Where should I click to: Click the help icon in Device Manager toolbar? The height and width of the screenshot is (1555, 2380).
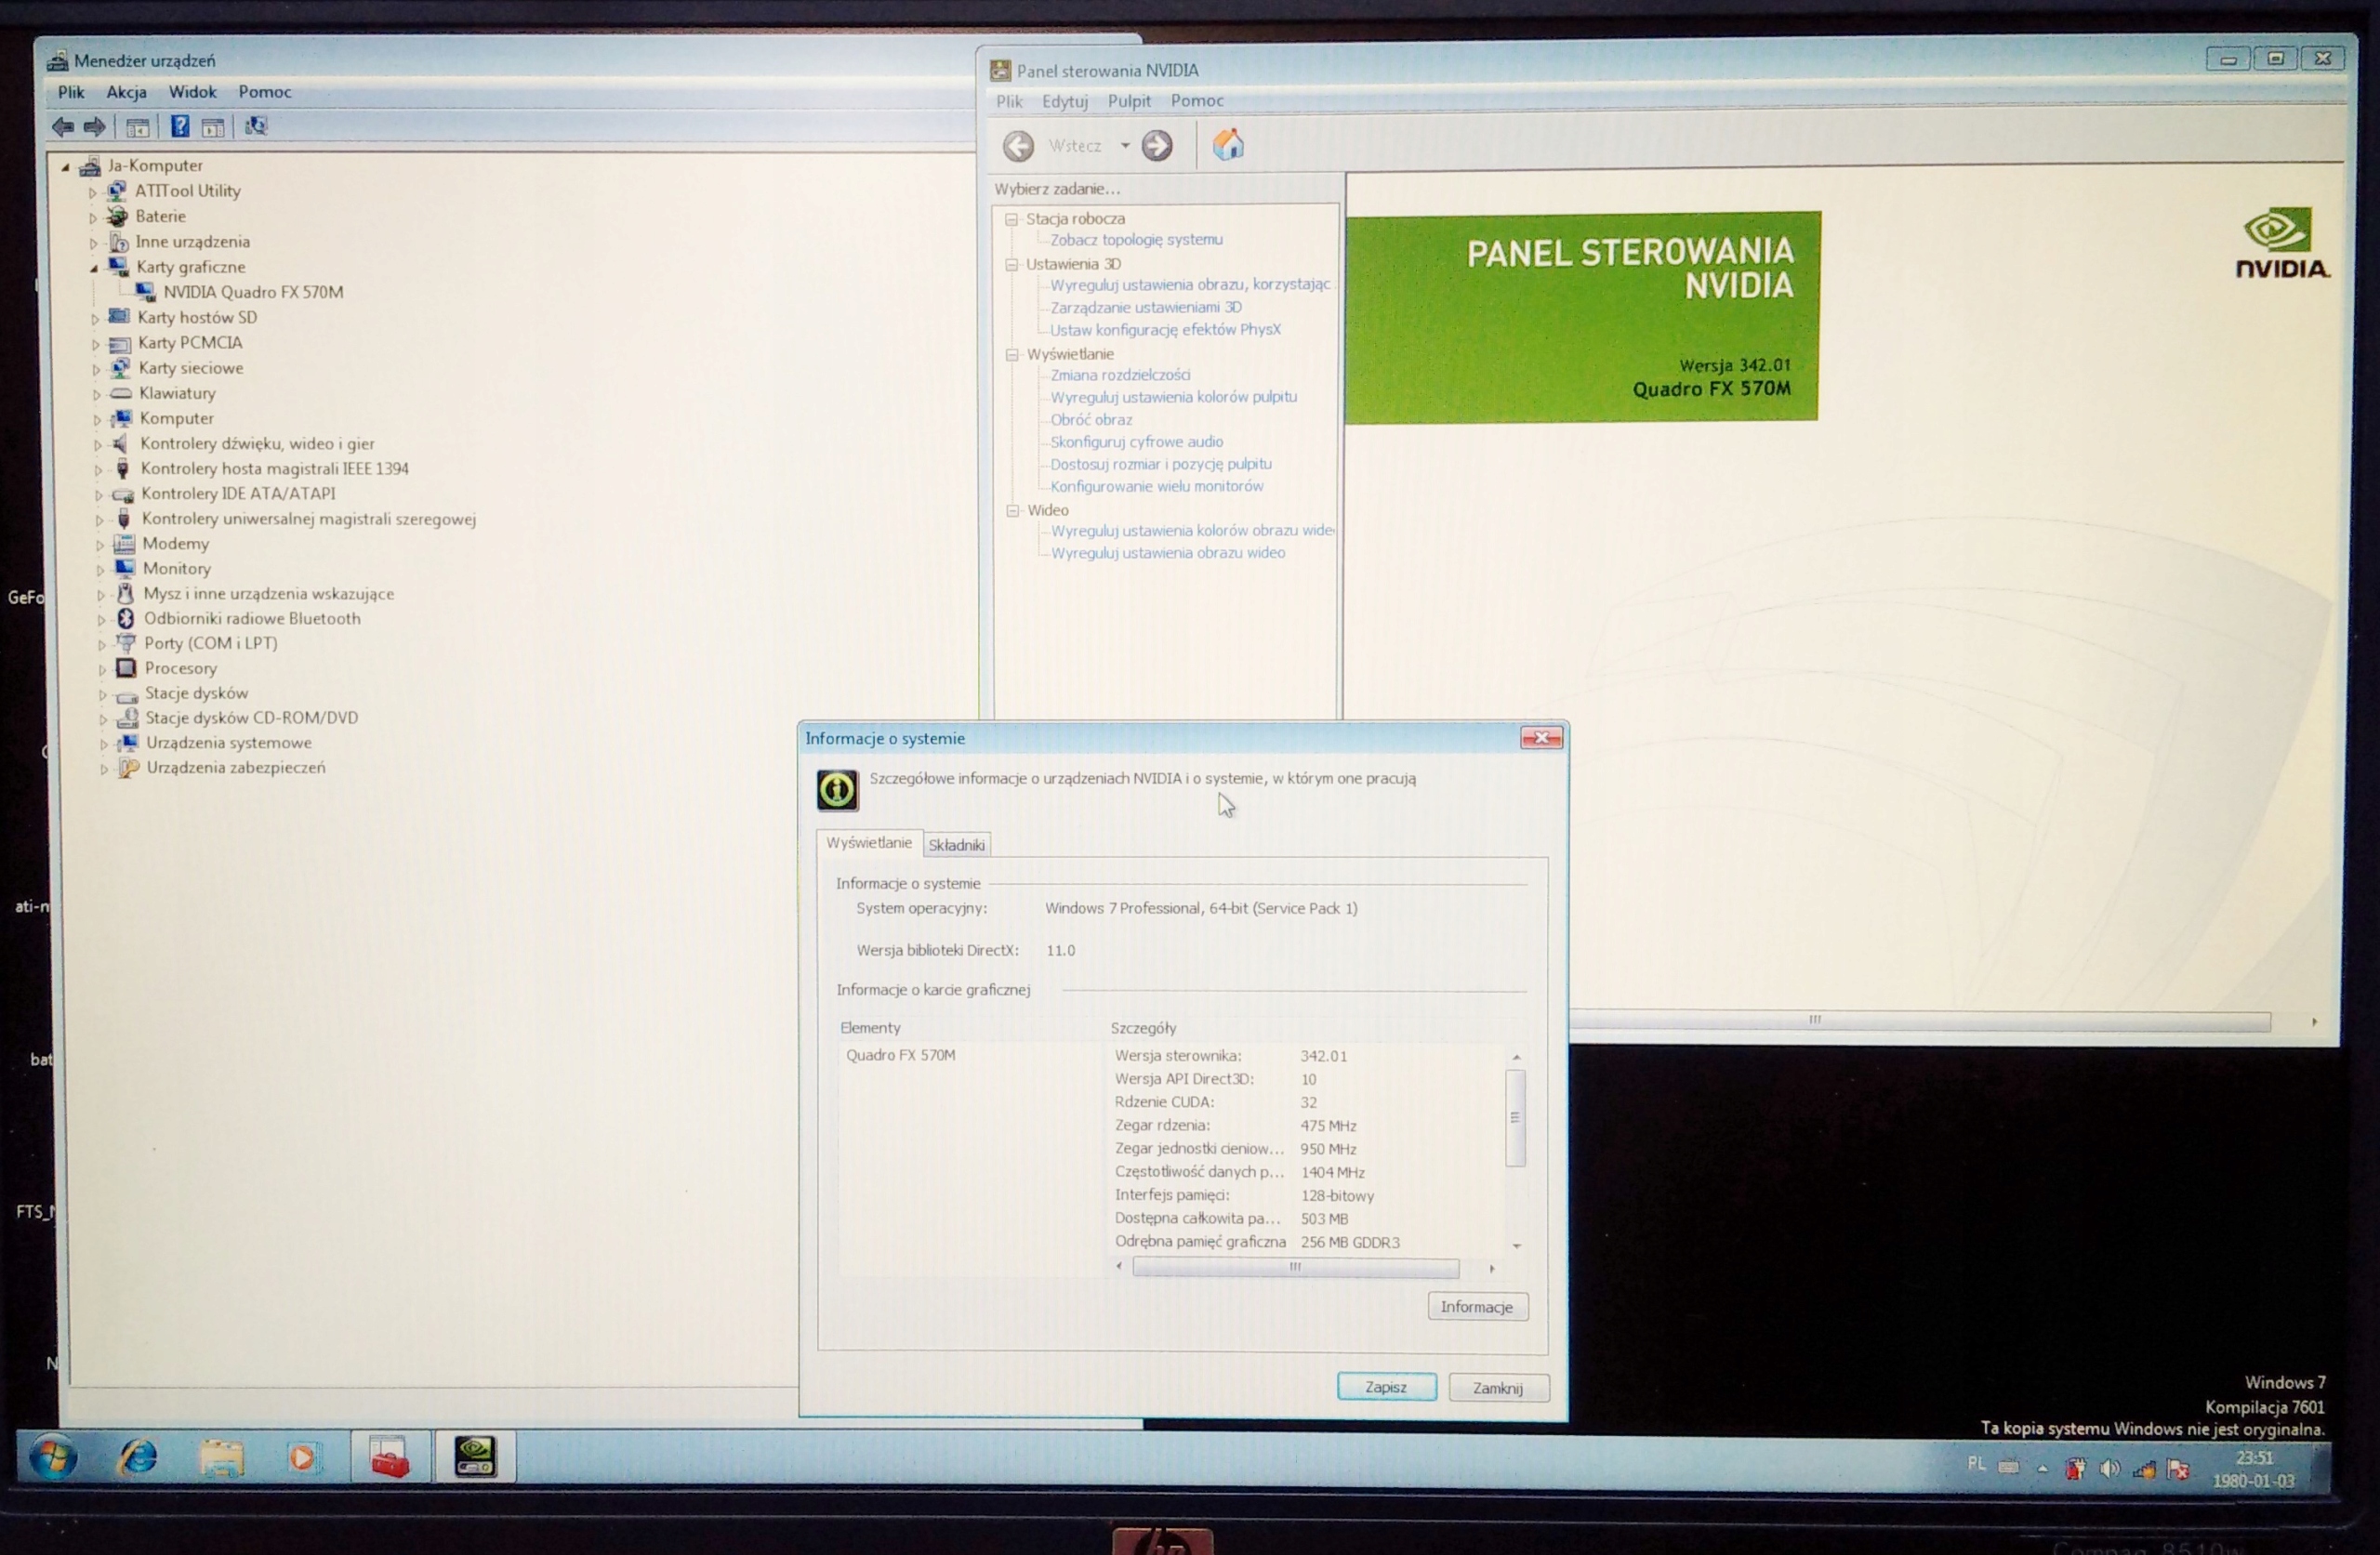coord(180,126)
